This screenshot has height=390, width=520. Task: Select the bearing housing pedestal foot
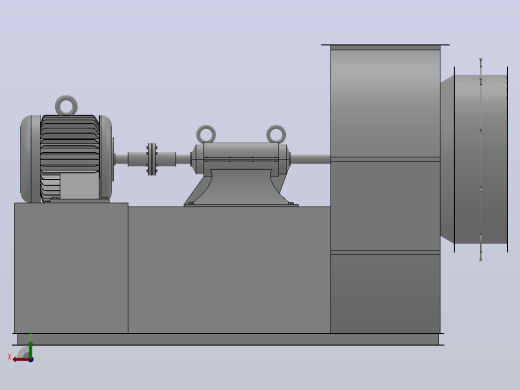(241, 188)
